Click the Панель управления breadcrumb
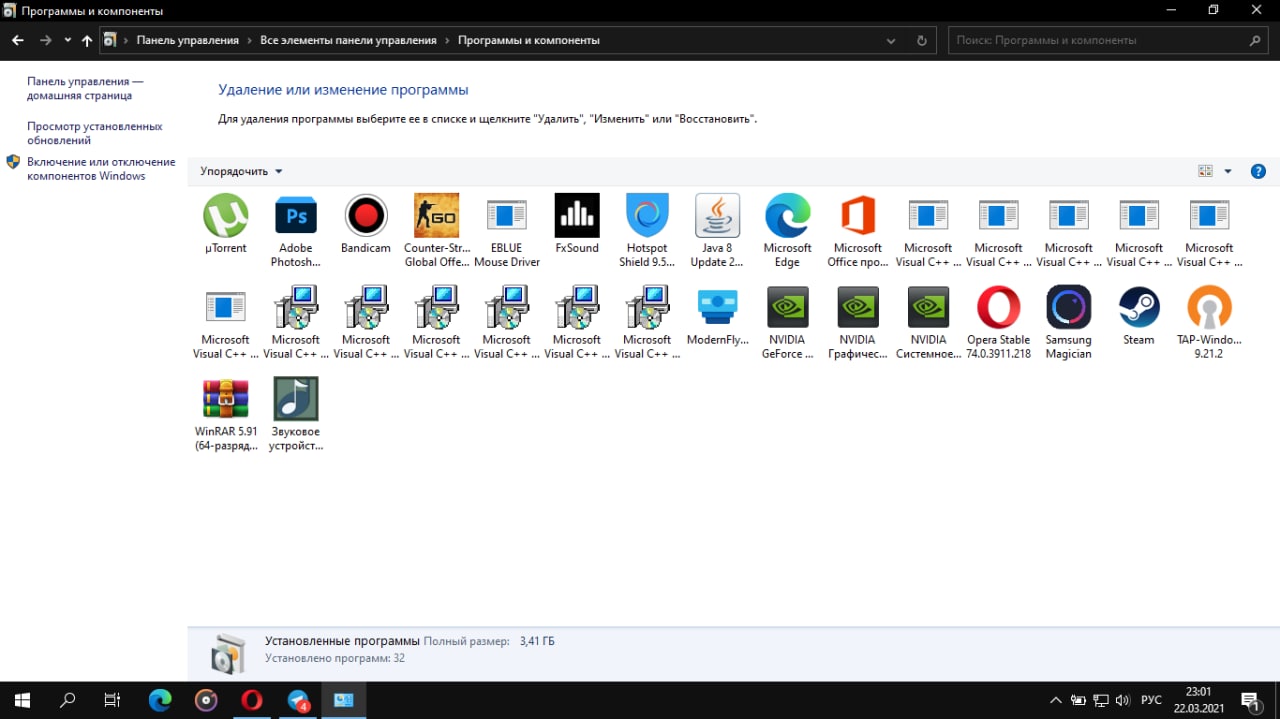Screen dimensions: 1280x719 click(x=188, y=41)
